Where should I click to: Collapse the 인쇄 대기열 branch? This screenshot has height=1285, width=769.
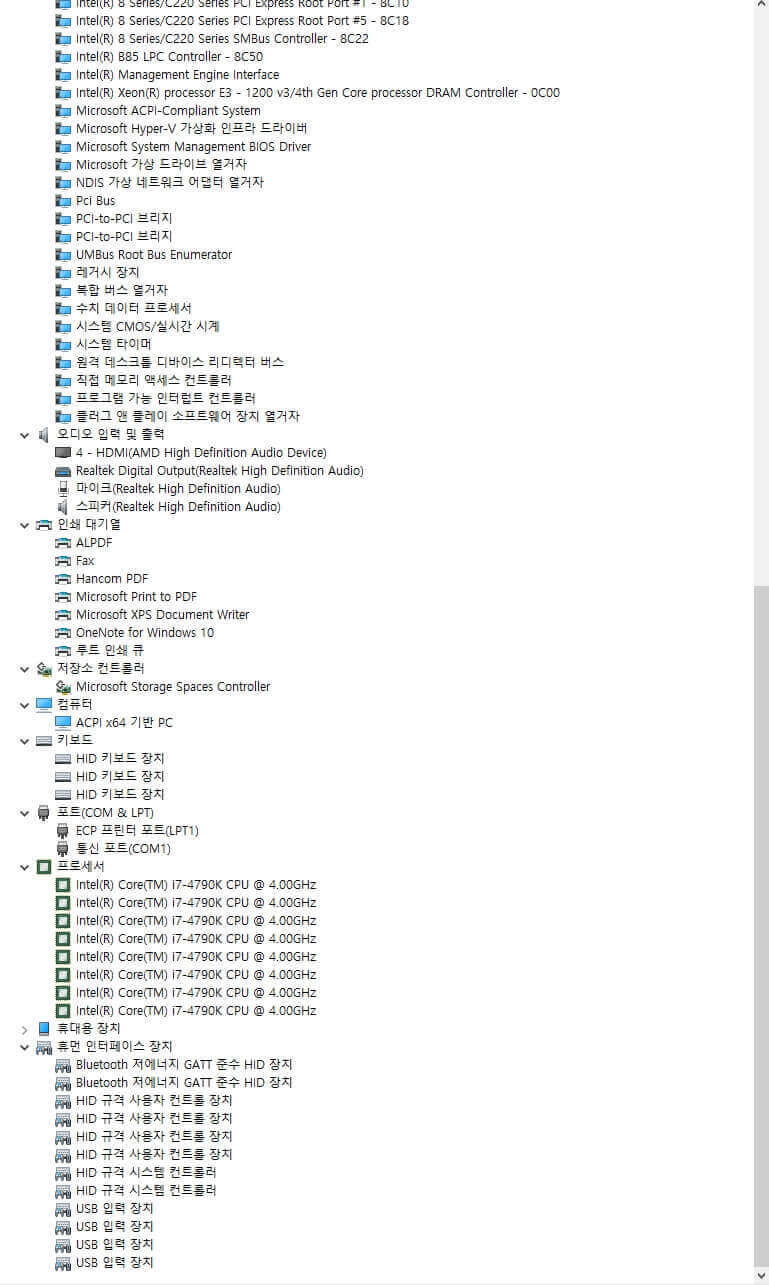click(x=25, y=524)
